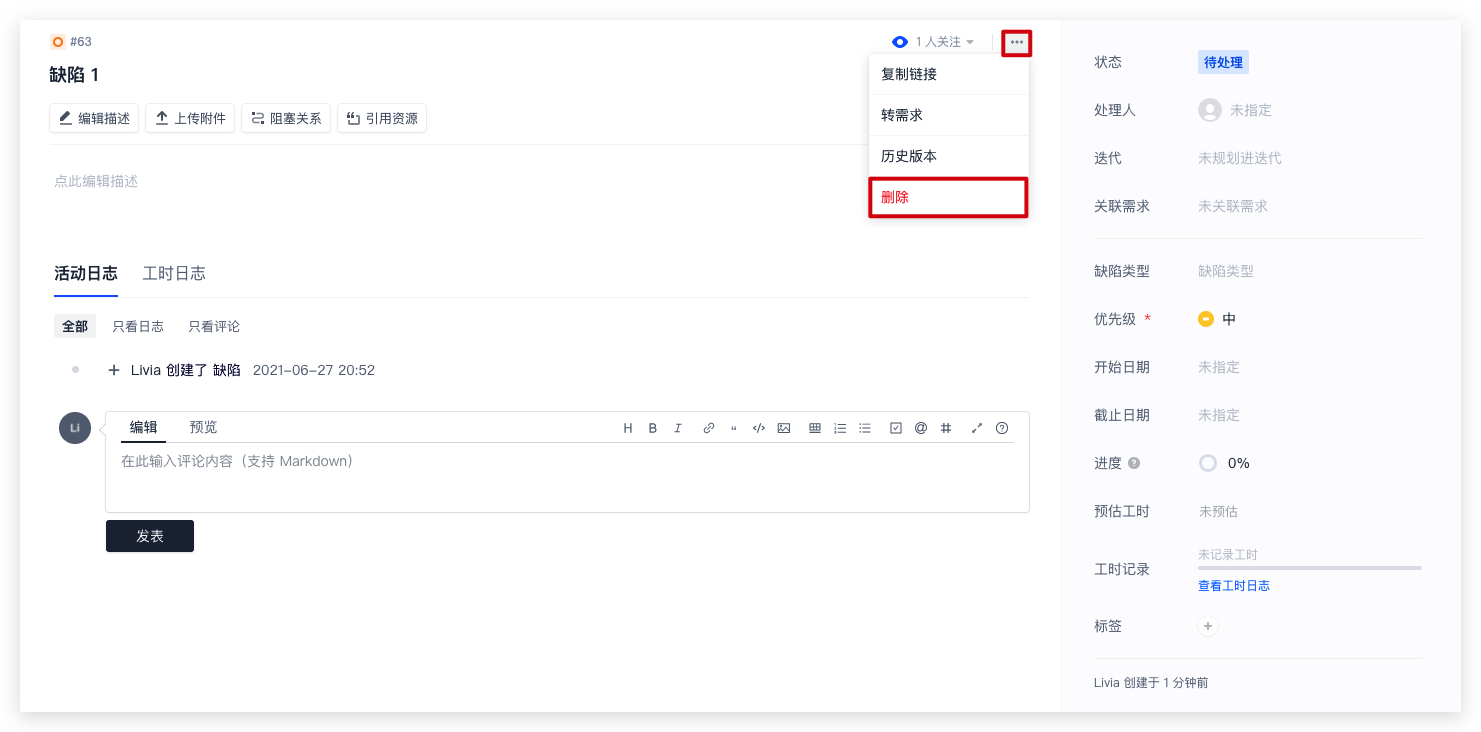Expand the comment editor to fullscreen
The height and width of the screenshot is (732, 1481).
click(x=977, y=428)
